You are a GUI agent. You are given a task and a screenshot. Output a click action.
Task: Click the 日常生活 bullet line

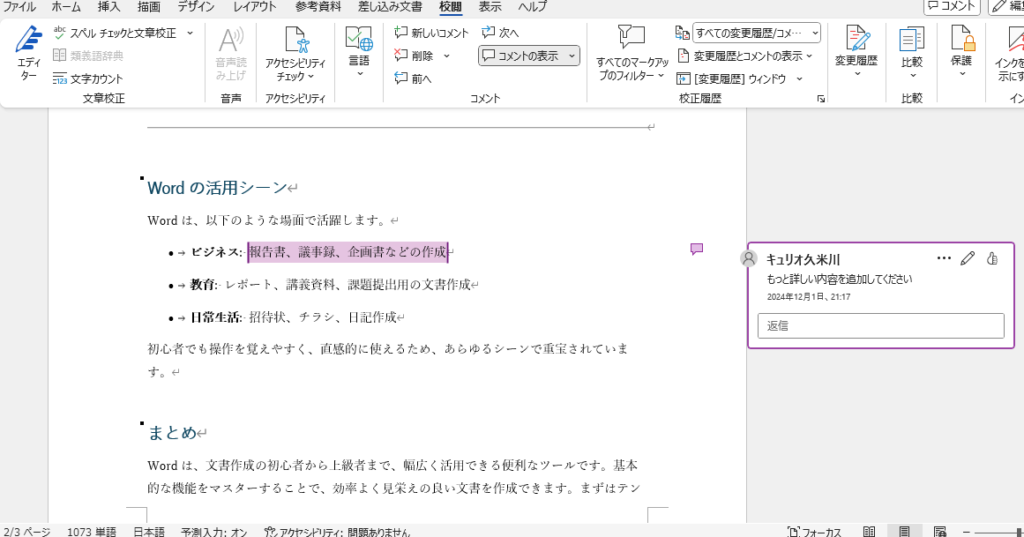pyautogui.click(x=294, y=317)
